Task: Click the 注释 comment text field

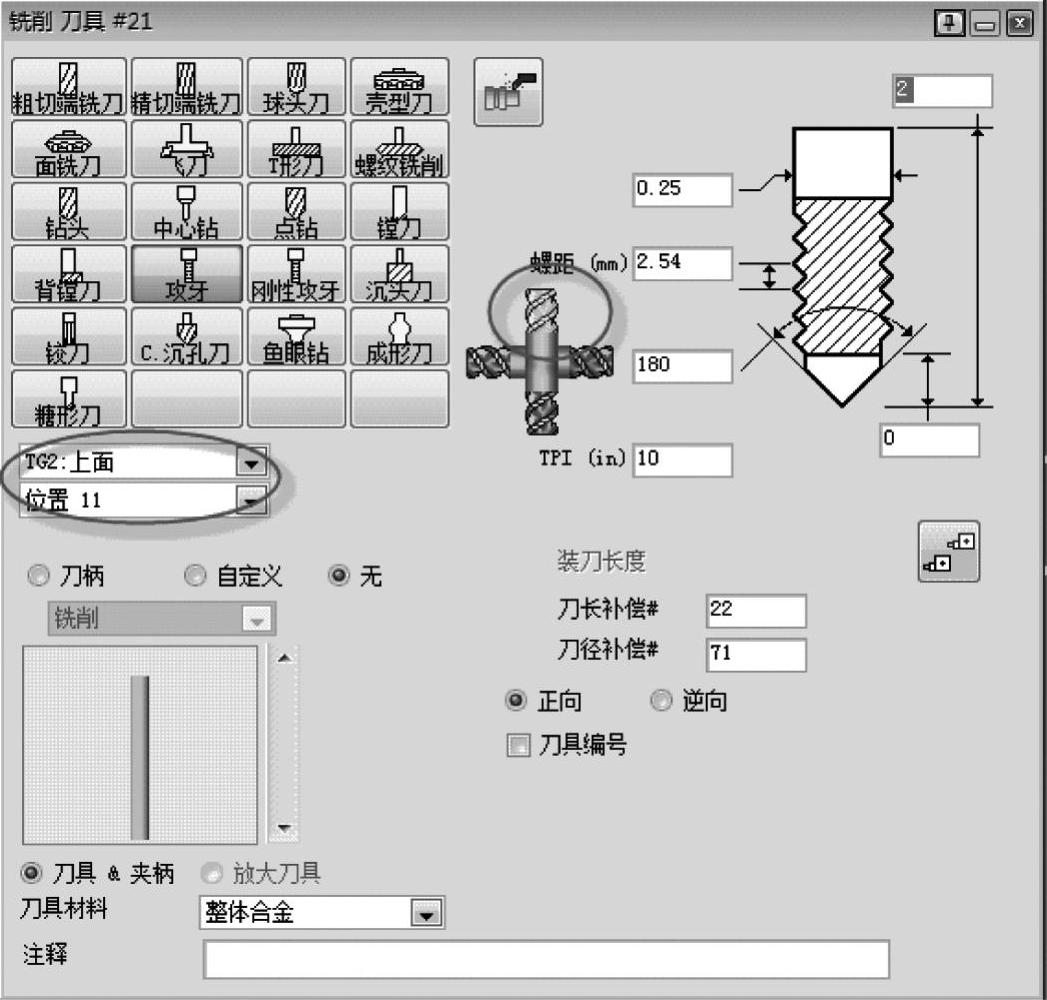Action: point(546,959)
